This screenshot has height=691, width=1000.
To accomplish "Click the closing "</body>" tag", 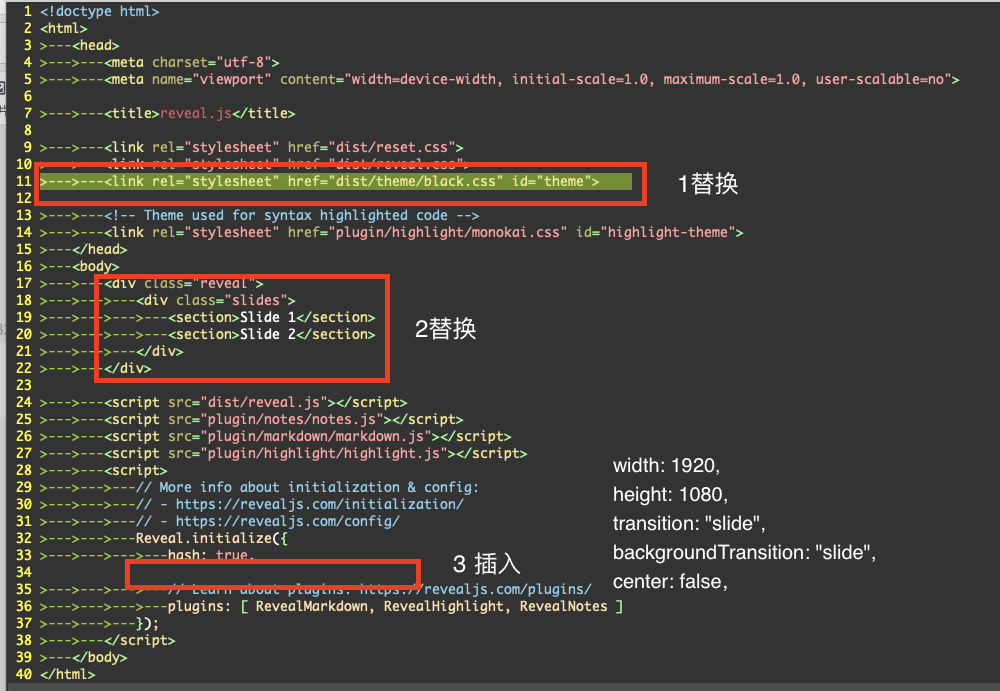I will click(x=99, y=657).
